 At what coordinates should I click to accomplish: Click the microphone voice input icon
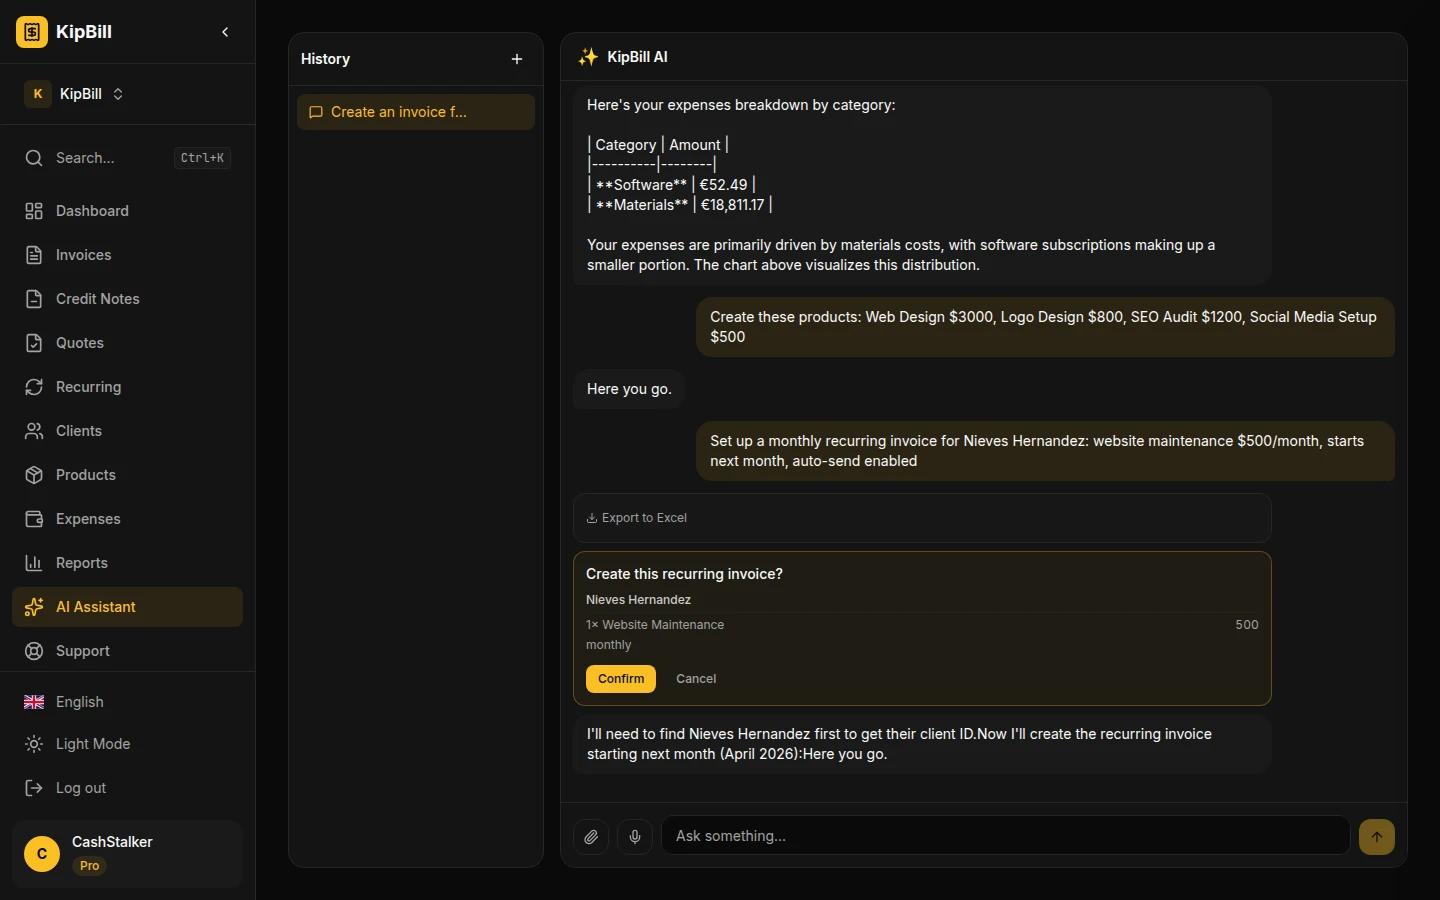coord(635,836)
